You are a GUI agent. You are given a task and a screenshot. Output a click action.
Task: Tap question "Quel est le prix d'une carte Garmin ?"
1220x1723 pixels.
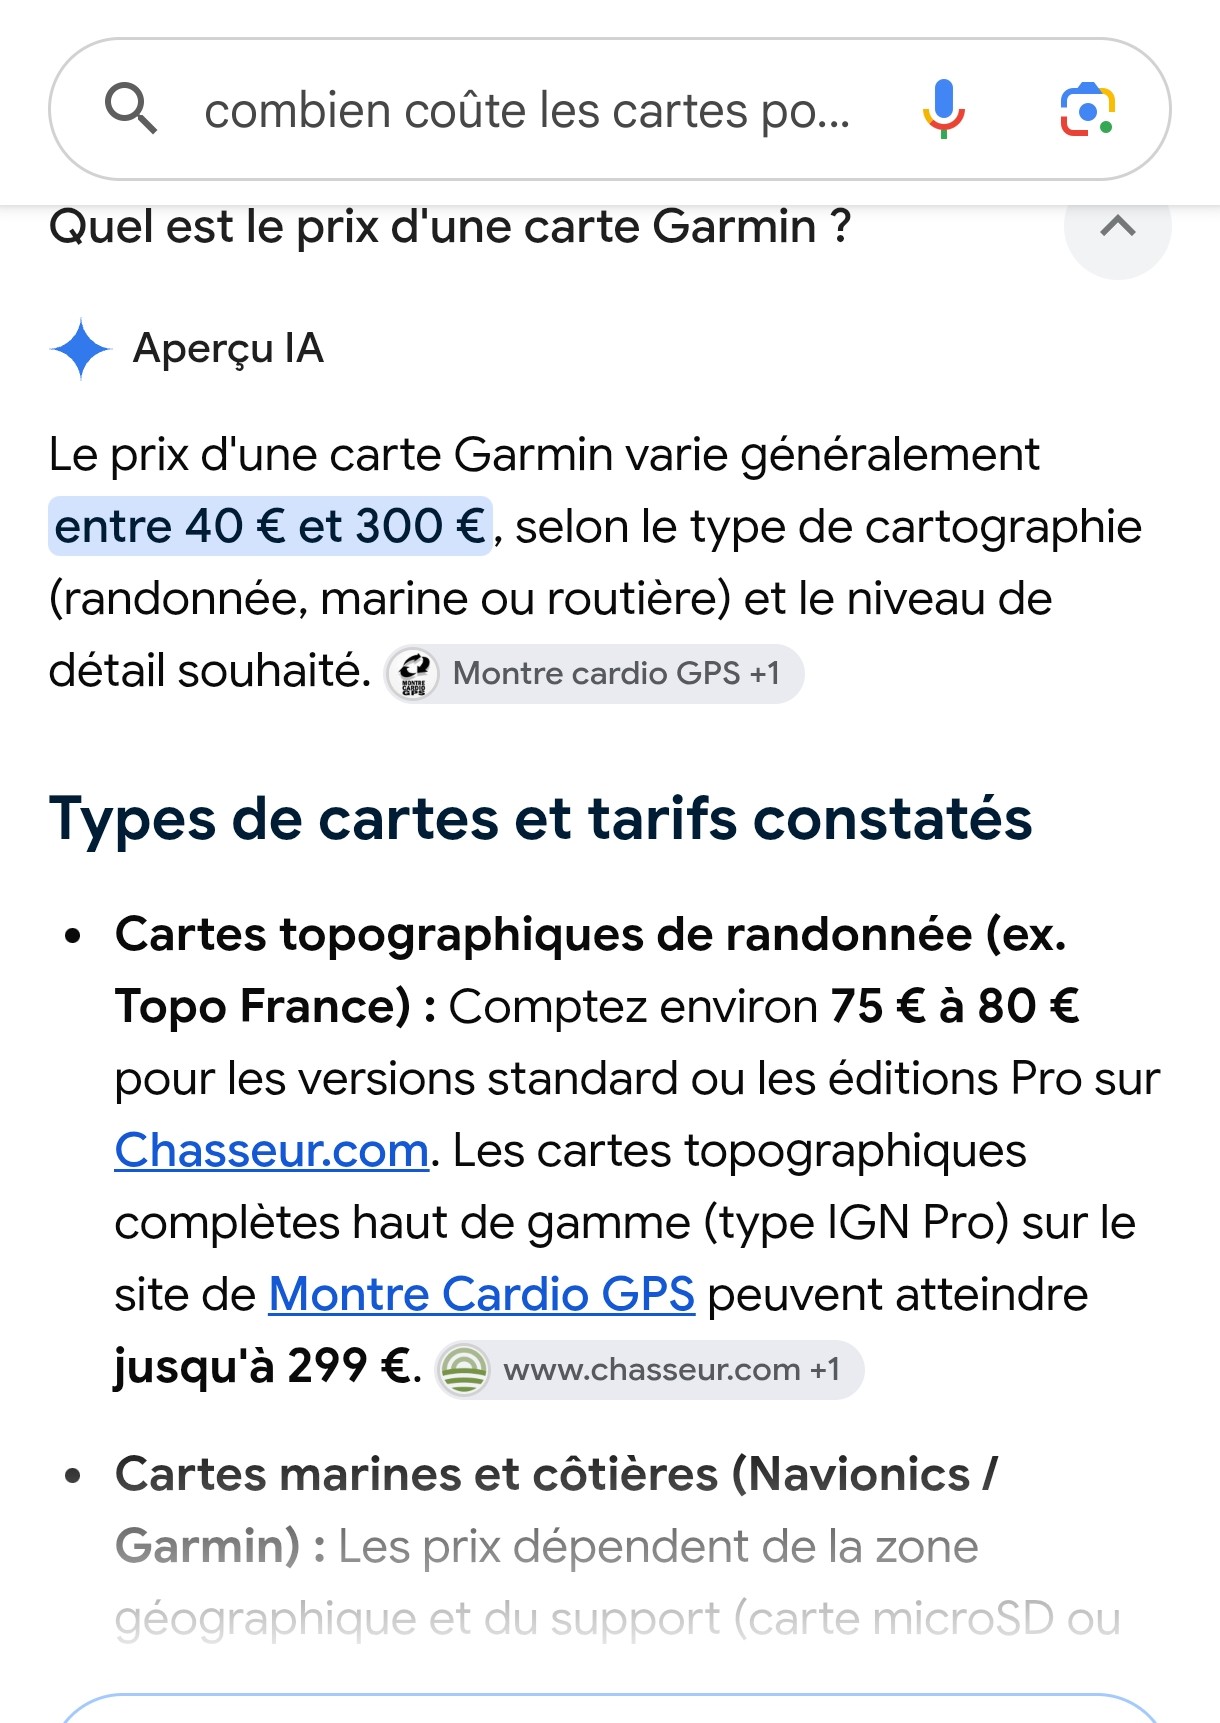point(450,227)
